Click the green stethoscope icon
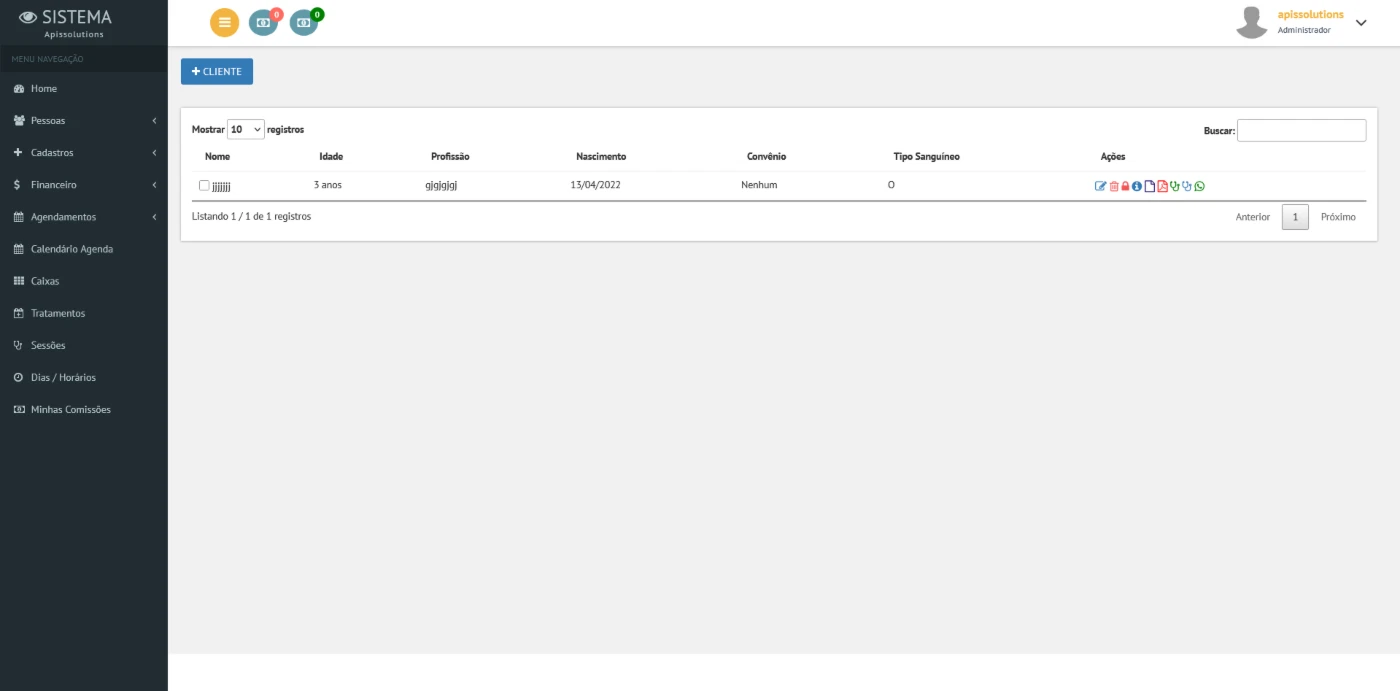This screenshot has width=1400, height=691. point(1175,186)
